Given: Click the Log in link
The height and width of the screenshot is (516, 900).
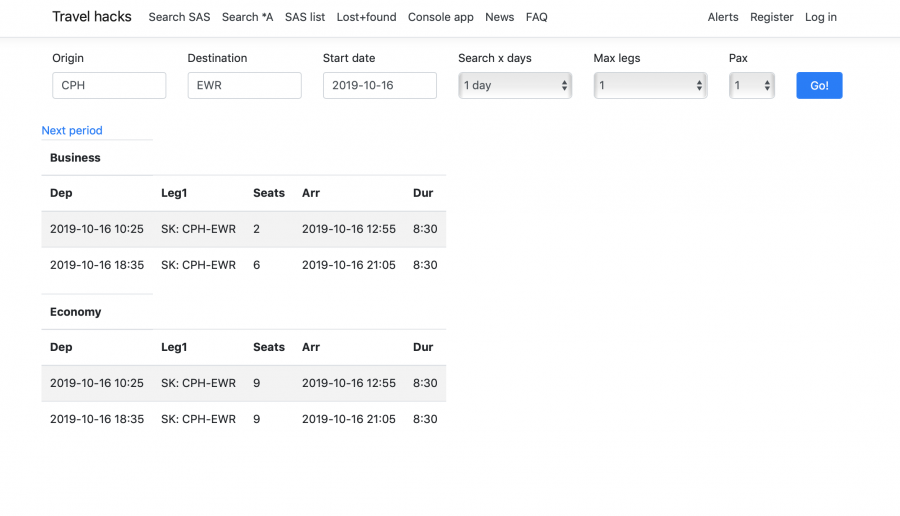Looking at the screenshot, I should [821, 17].
